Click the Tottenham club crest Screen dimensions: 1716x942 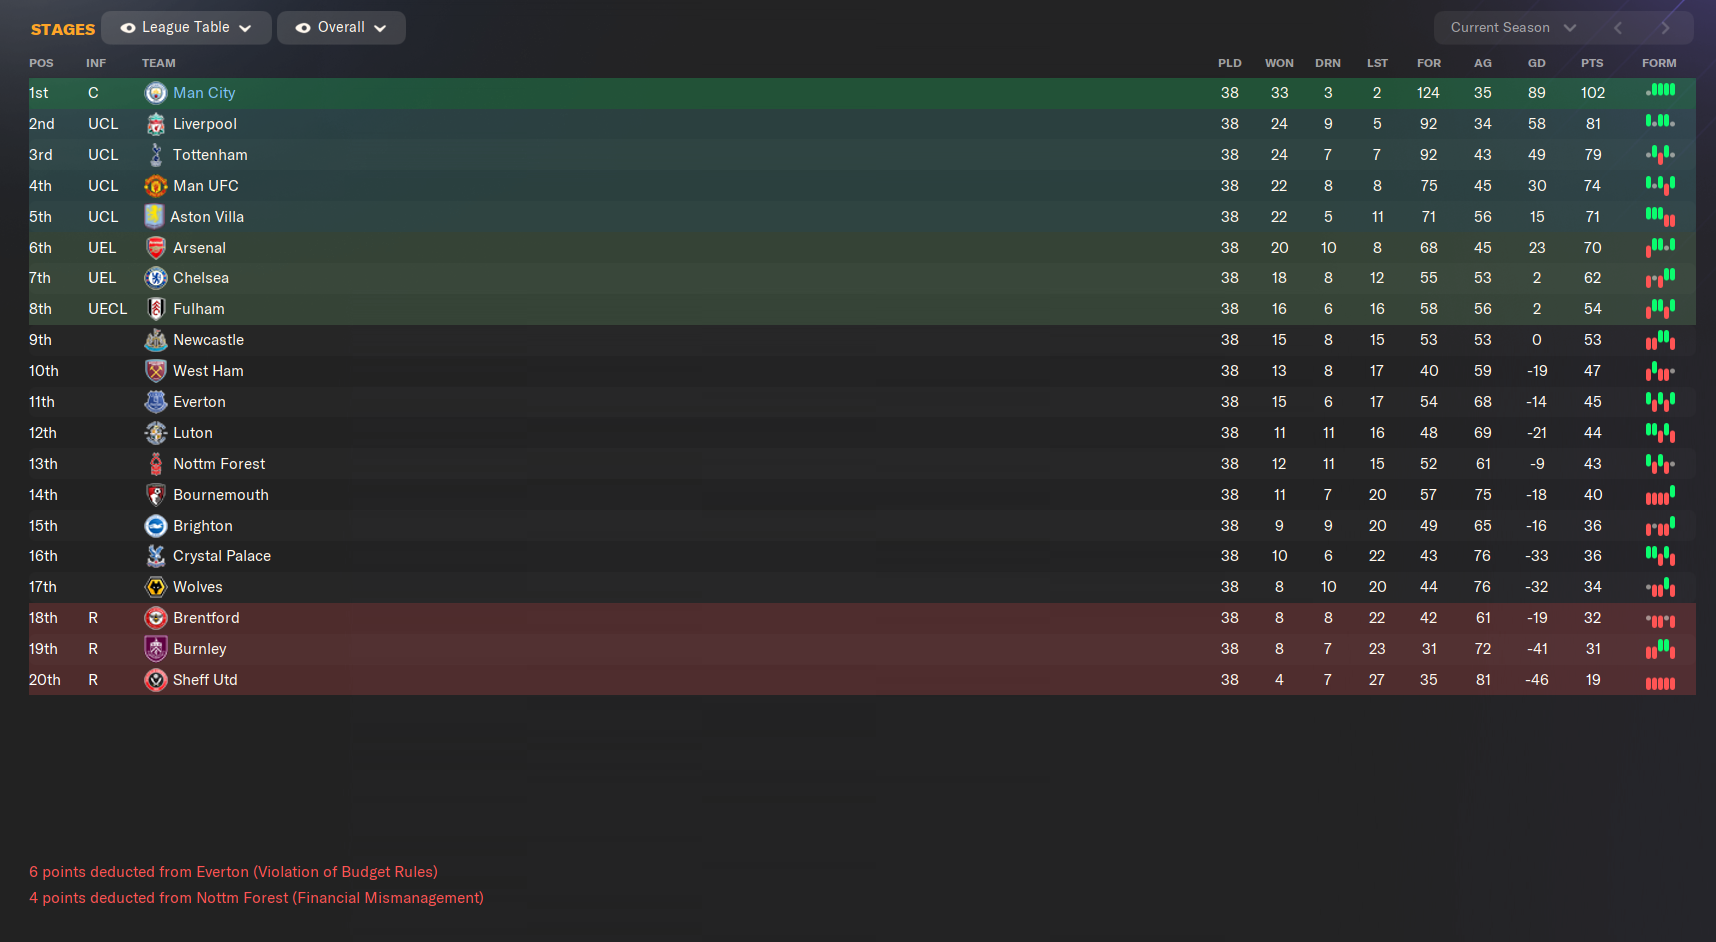tap(156, 154)
